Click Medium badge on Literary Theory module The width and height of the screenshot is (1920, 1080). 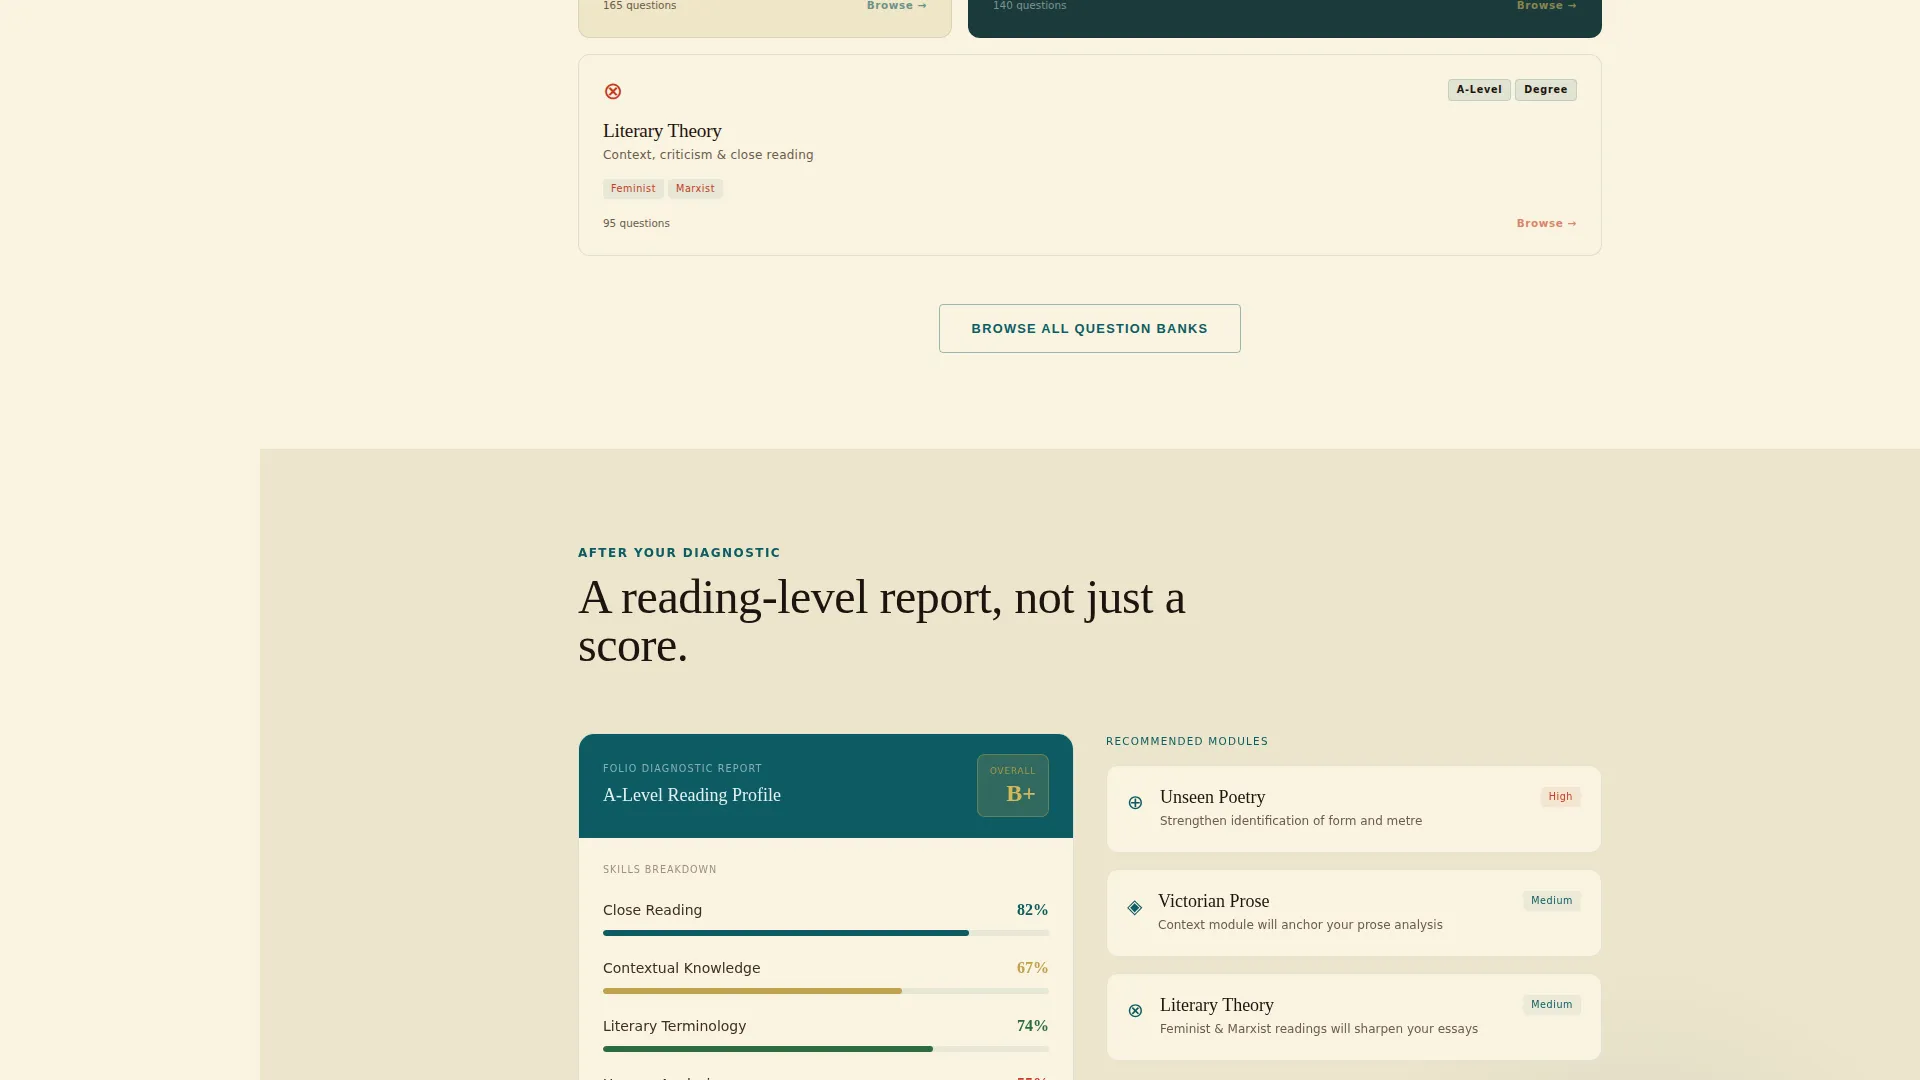point(1551,1005)
